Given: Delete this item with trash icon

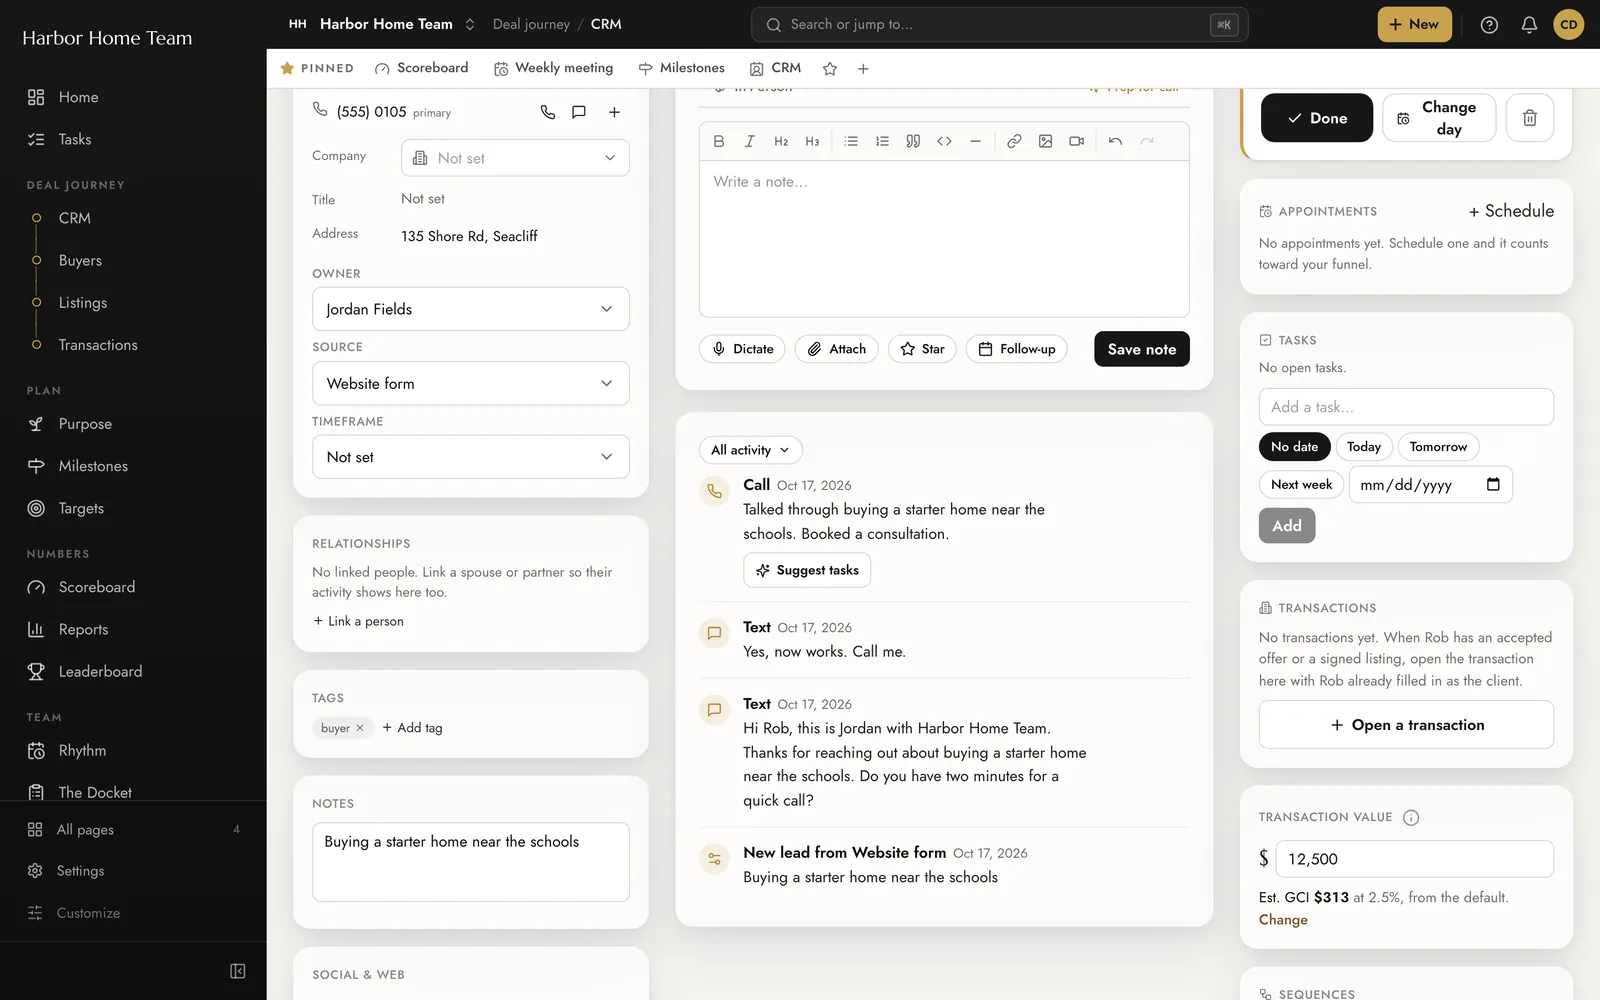Looking at the screenshot, I should (1530, 118).
